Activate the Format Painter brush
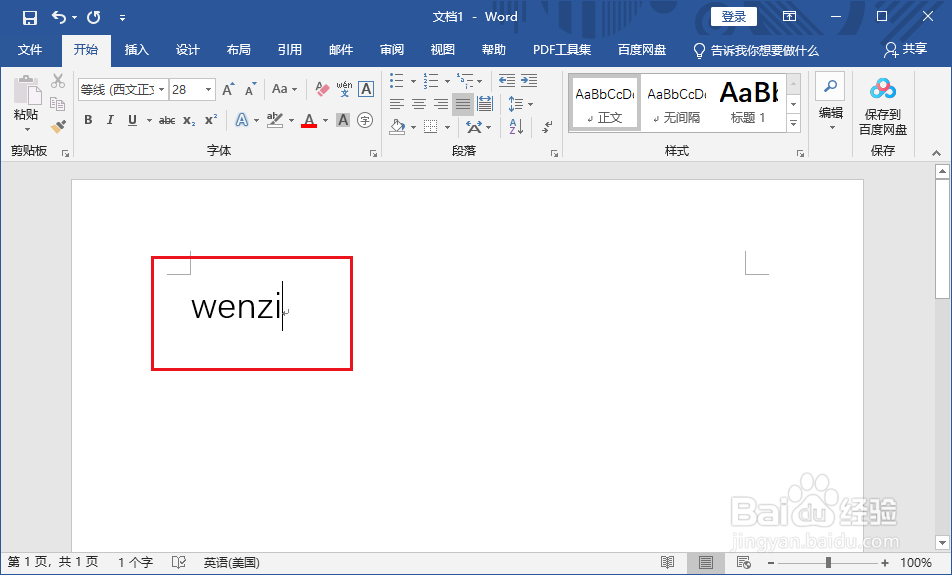 pyautogui.click(x=58, y=126)
